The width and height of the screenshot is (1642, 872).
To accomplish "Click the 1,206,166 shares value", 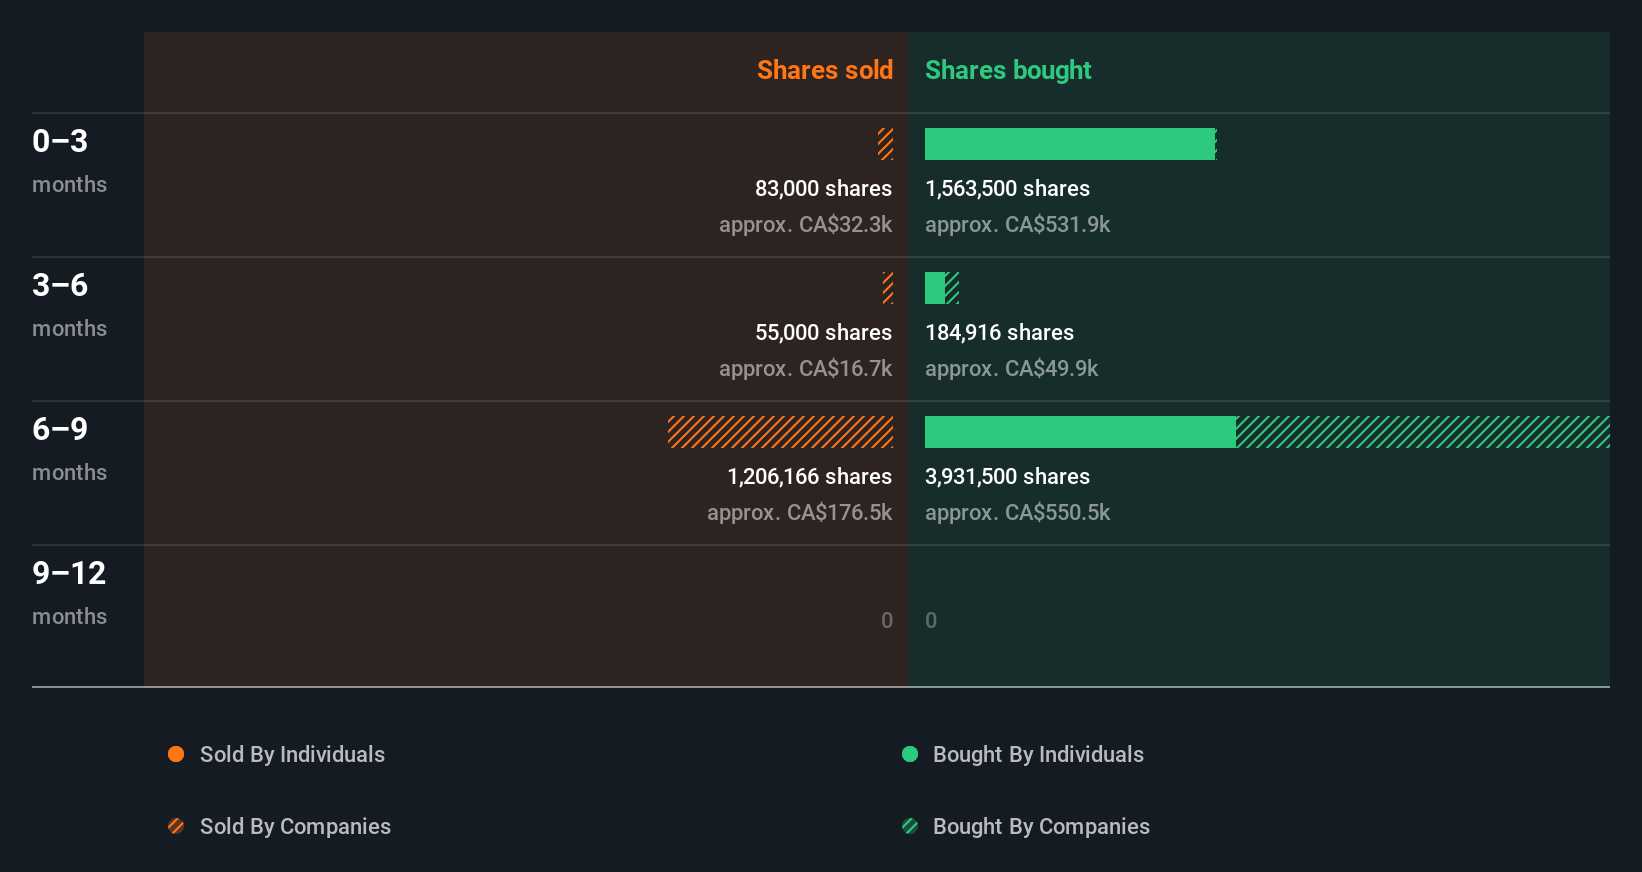I will click(x=809, y=476).
